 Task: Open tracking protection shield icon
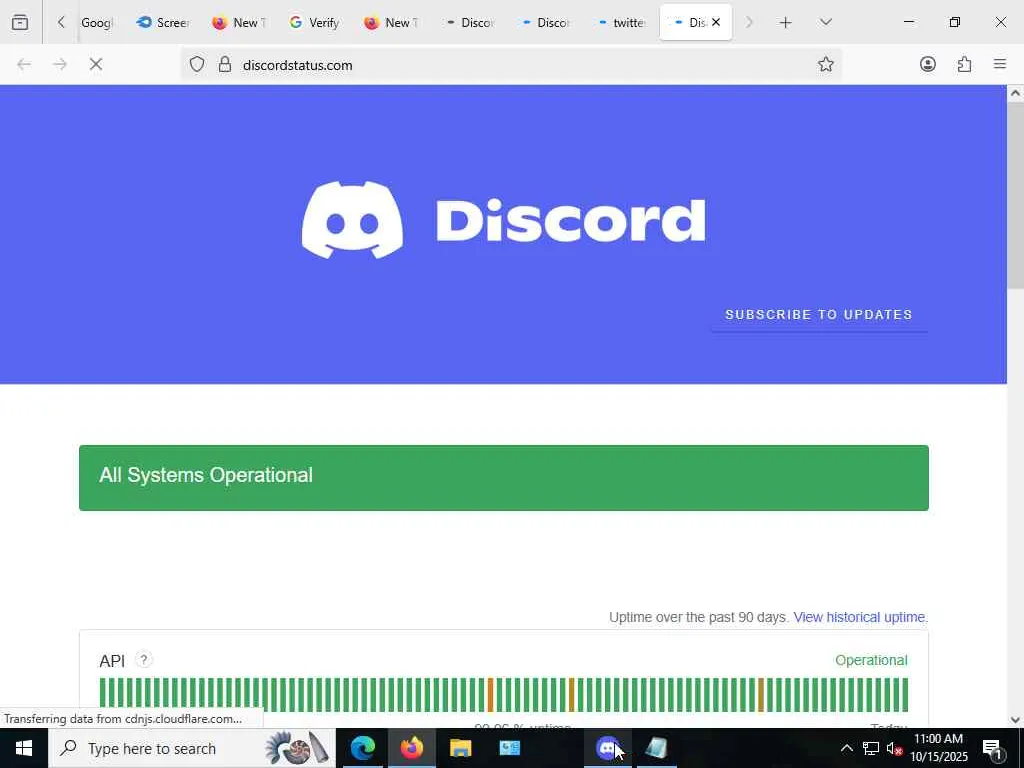coord(197,64)
